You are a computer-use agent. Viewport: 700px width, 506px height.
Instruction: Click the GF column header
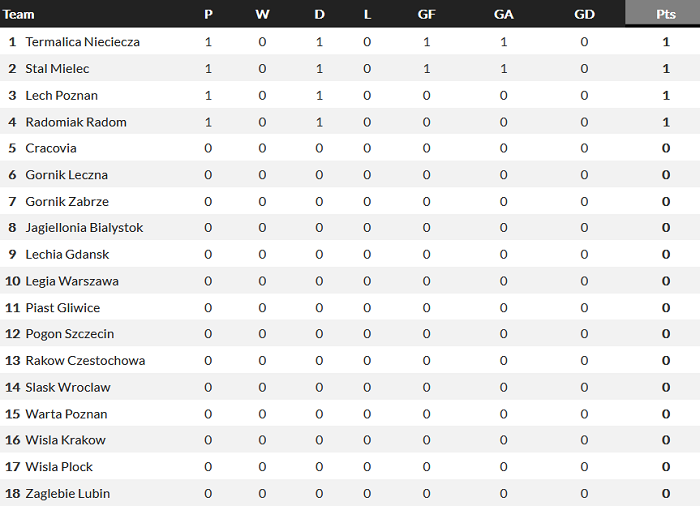point(426,14)
